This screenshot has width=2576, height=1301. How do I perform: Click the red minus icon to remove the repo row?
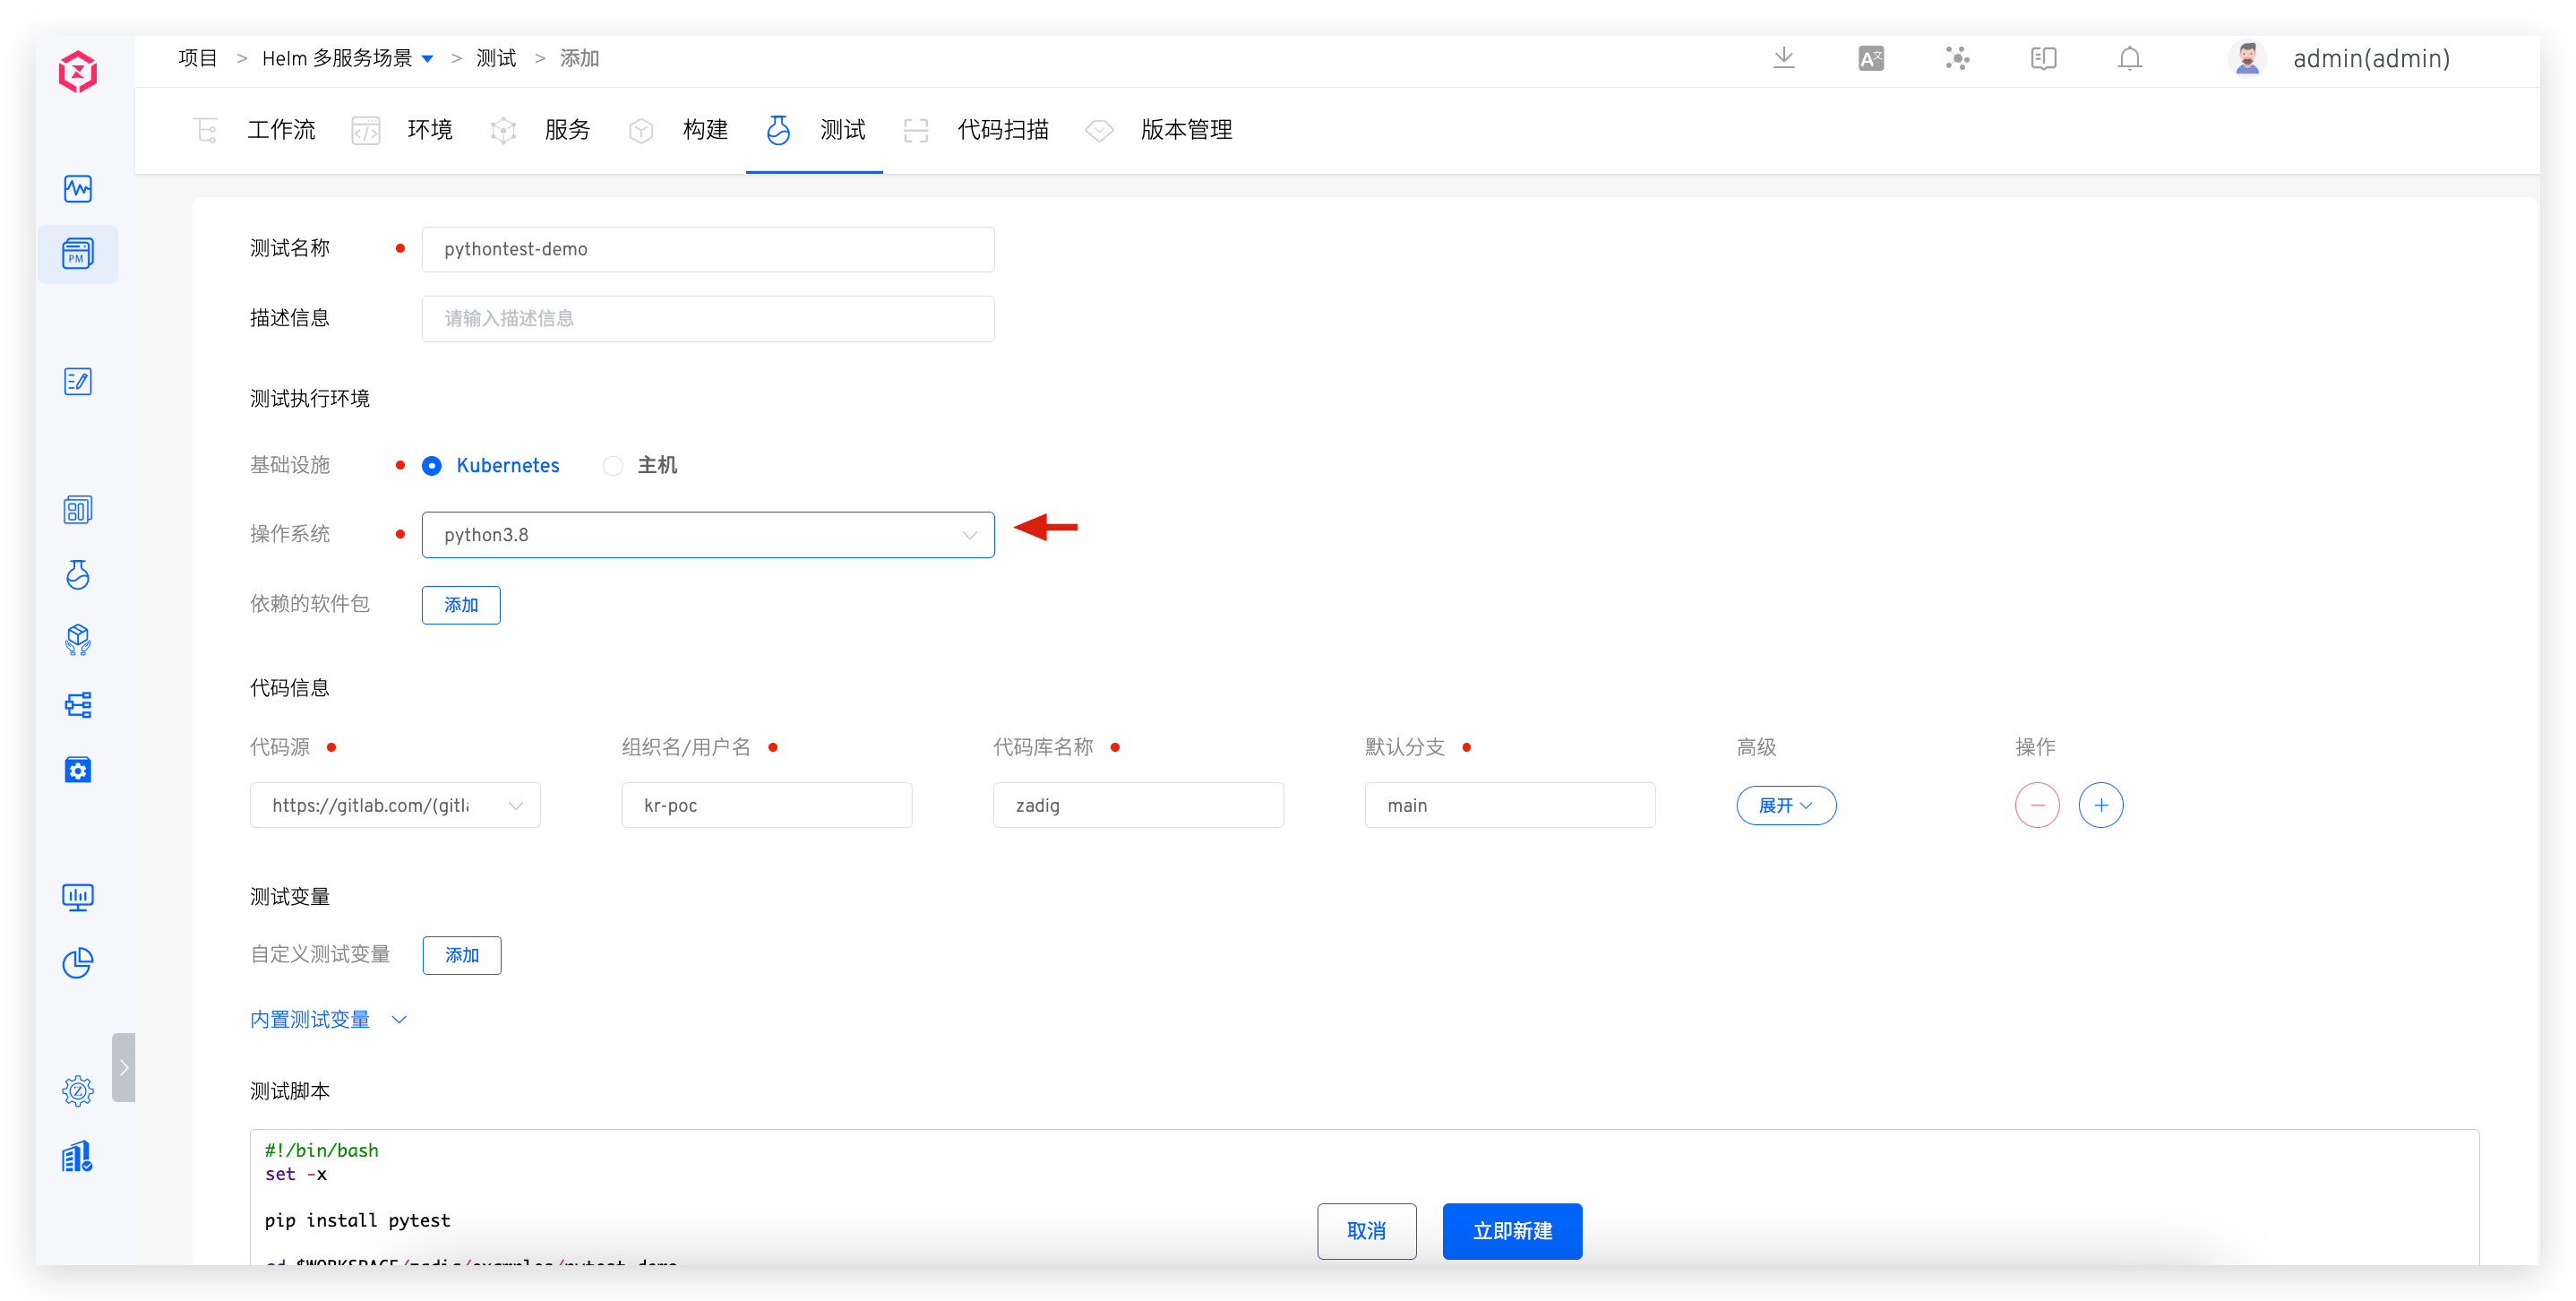(2037, 805)
